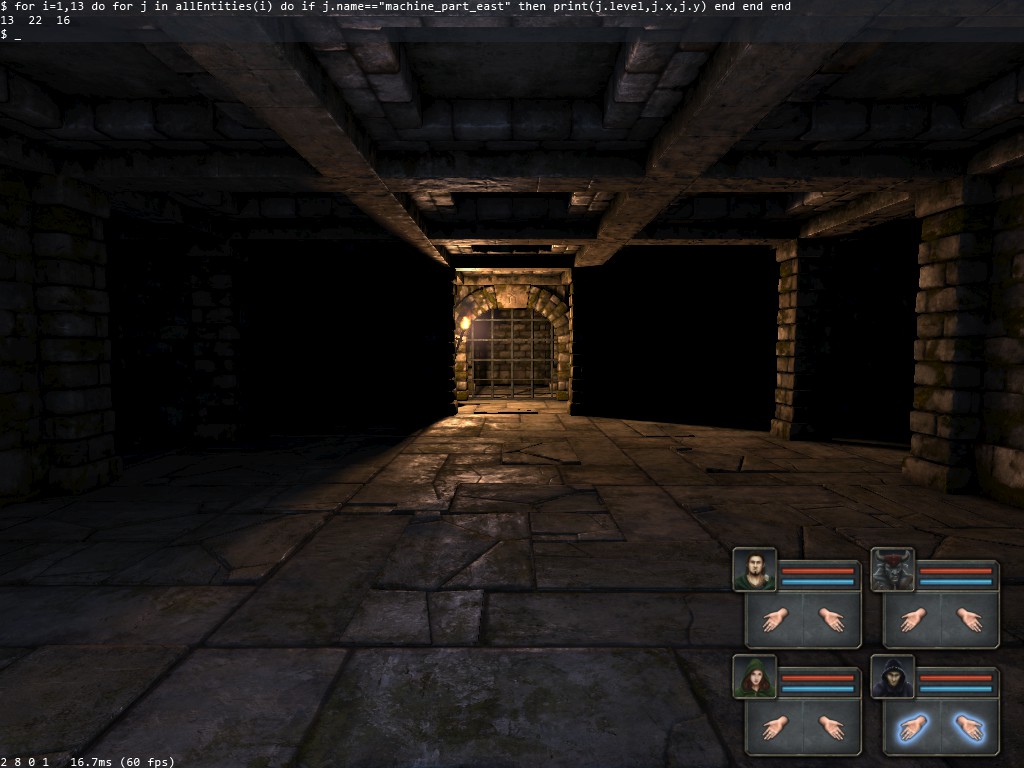
Task: Click the executed allEntities console command line
Action: (396, 7)
